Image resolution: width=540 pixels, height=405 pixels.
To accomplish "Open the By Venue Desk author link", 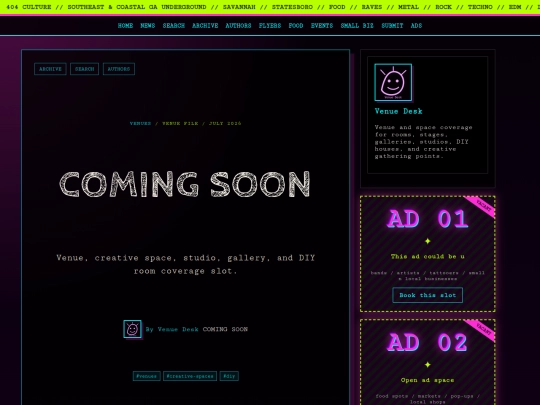I will [x=172, y=329].
